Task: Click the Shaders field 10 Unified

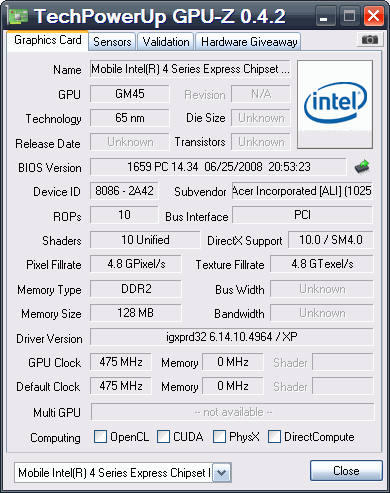Action: tap(145, 240)
